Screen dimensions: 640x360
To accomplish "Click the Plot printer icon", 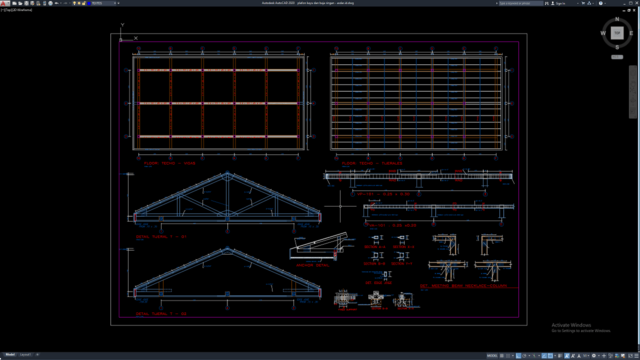I will tap(51, 3).
